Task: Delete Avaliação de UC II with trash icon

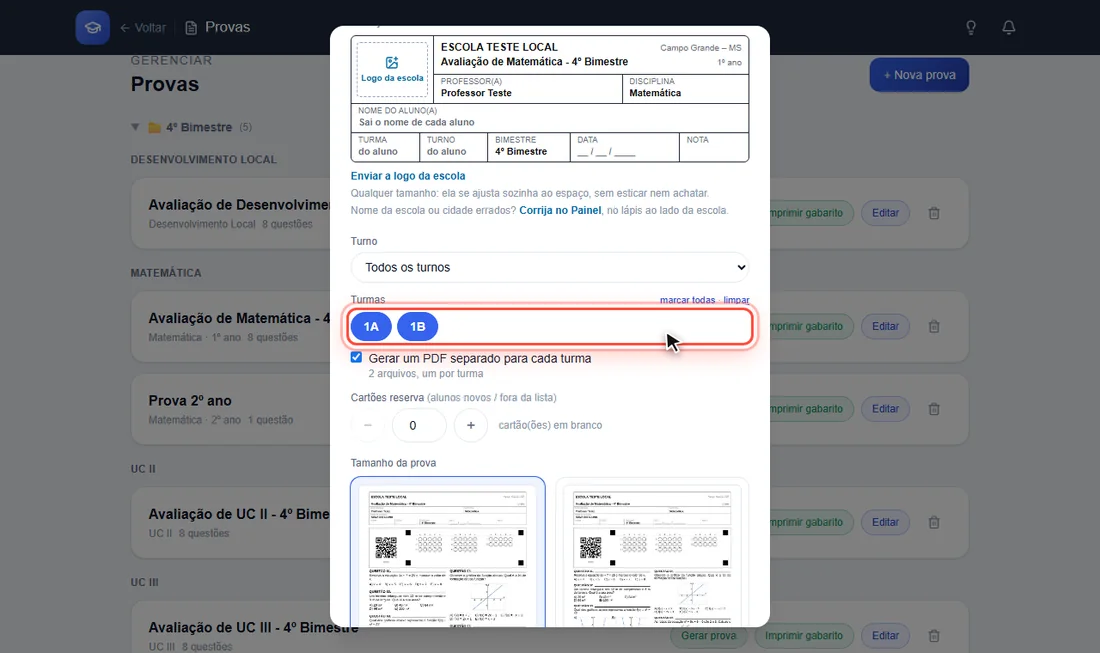Action: pos(934,522)
